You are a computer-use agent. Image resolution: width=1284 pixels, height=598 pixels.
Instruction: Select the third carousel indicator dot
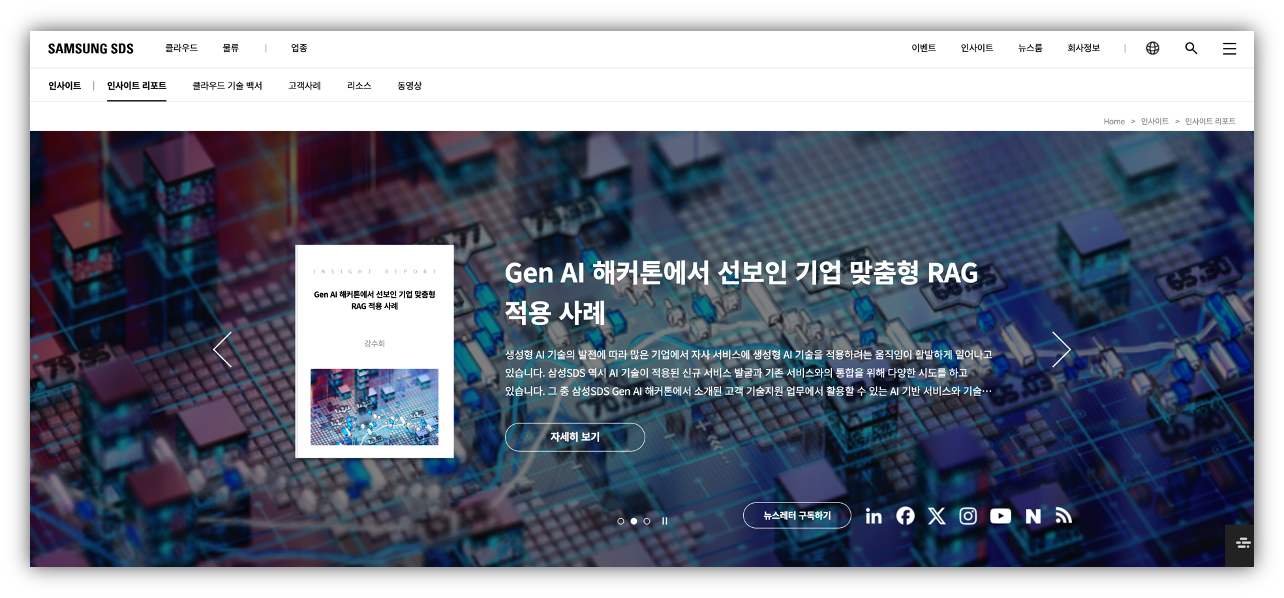[647, 521]
